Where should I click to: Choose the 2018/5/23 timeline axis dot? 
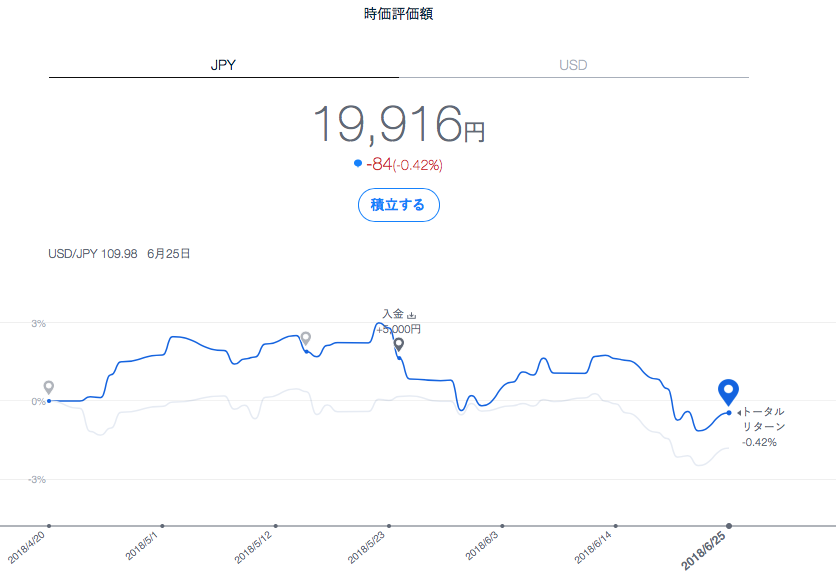389,526
